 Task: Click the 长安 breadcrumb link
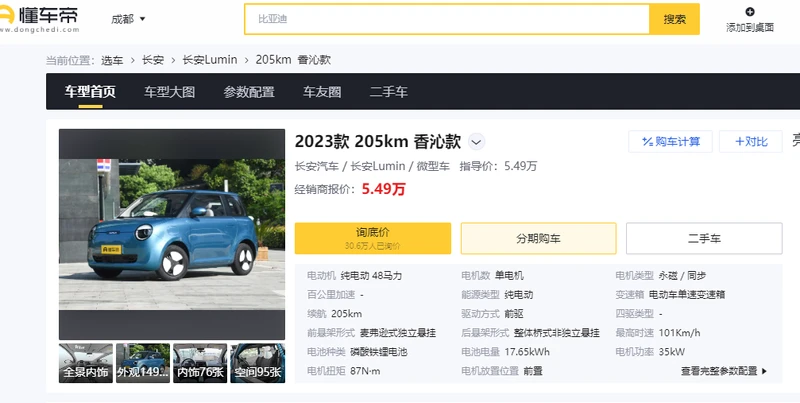point(153,60)
